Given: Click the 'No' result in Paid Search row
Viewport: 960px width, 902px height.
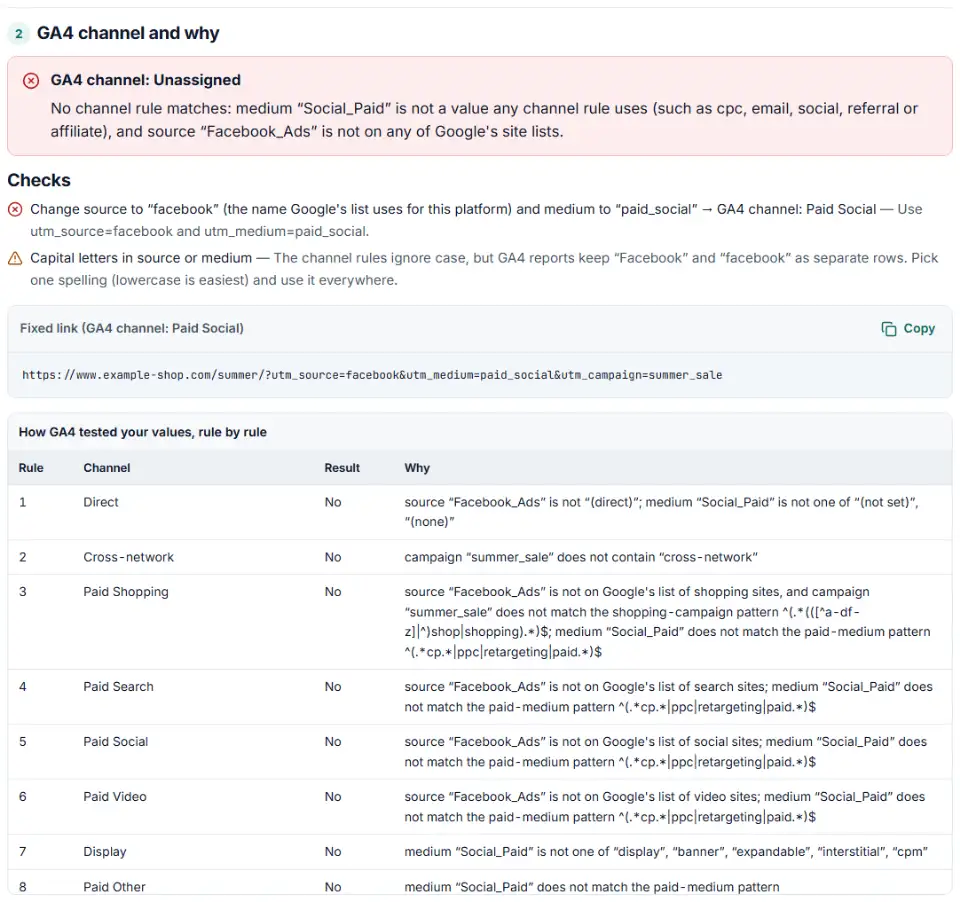Looking at the screenshot, I should 333,687.
